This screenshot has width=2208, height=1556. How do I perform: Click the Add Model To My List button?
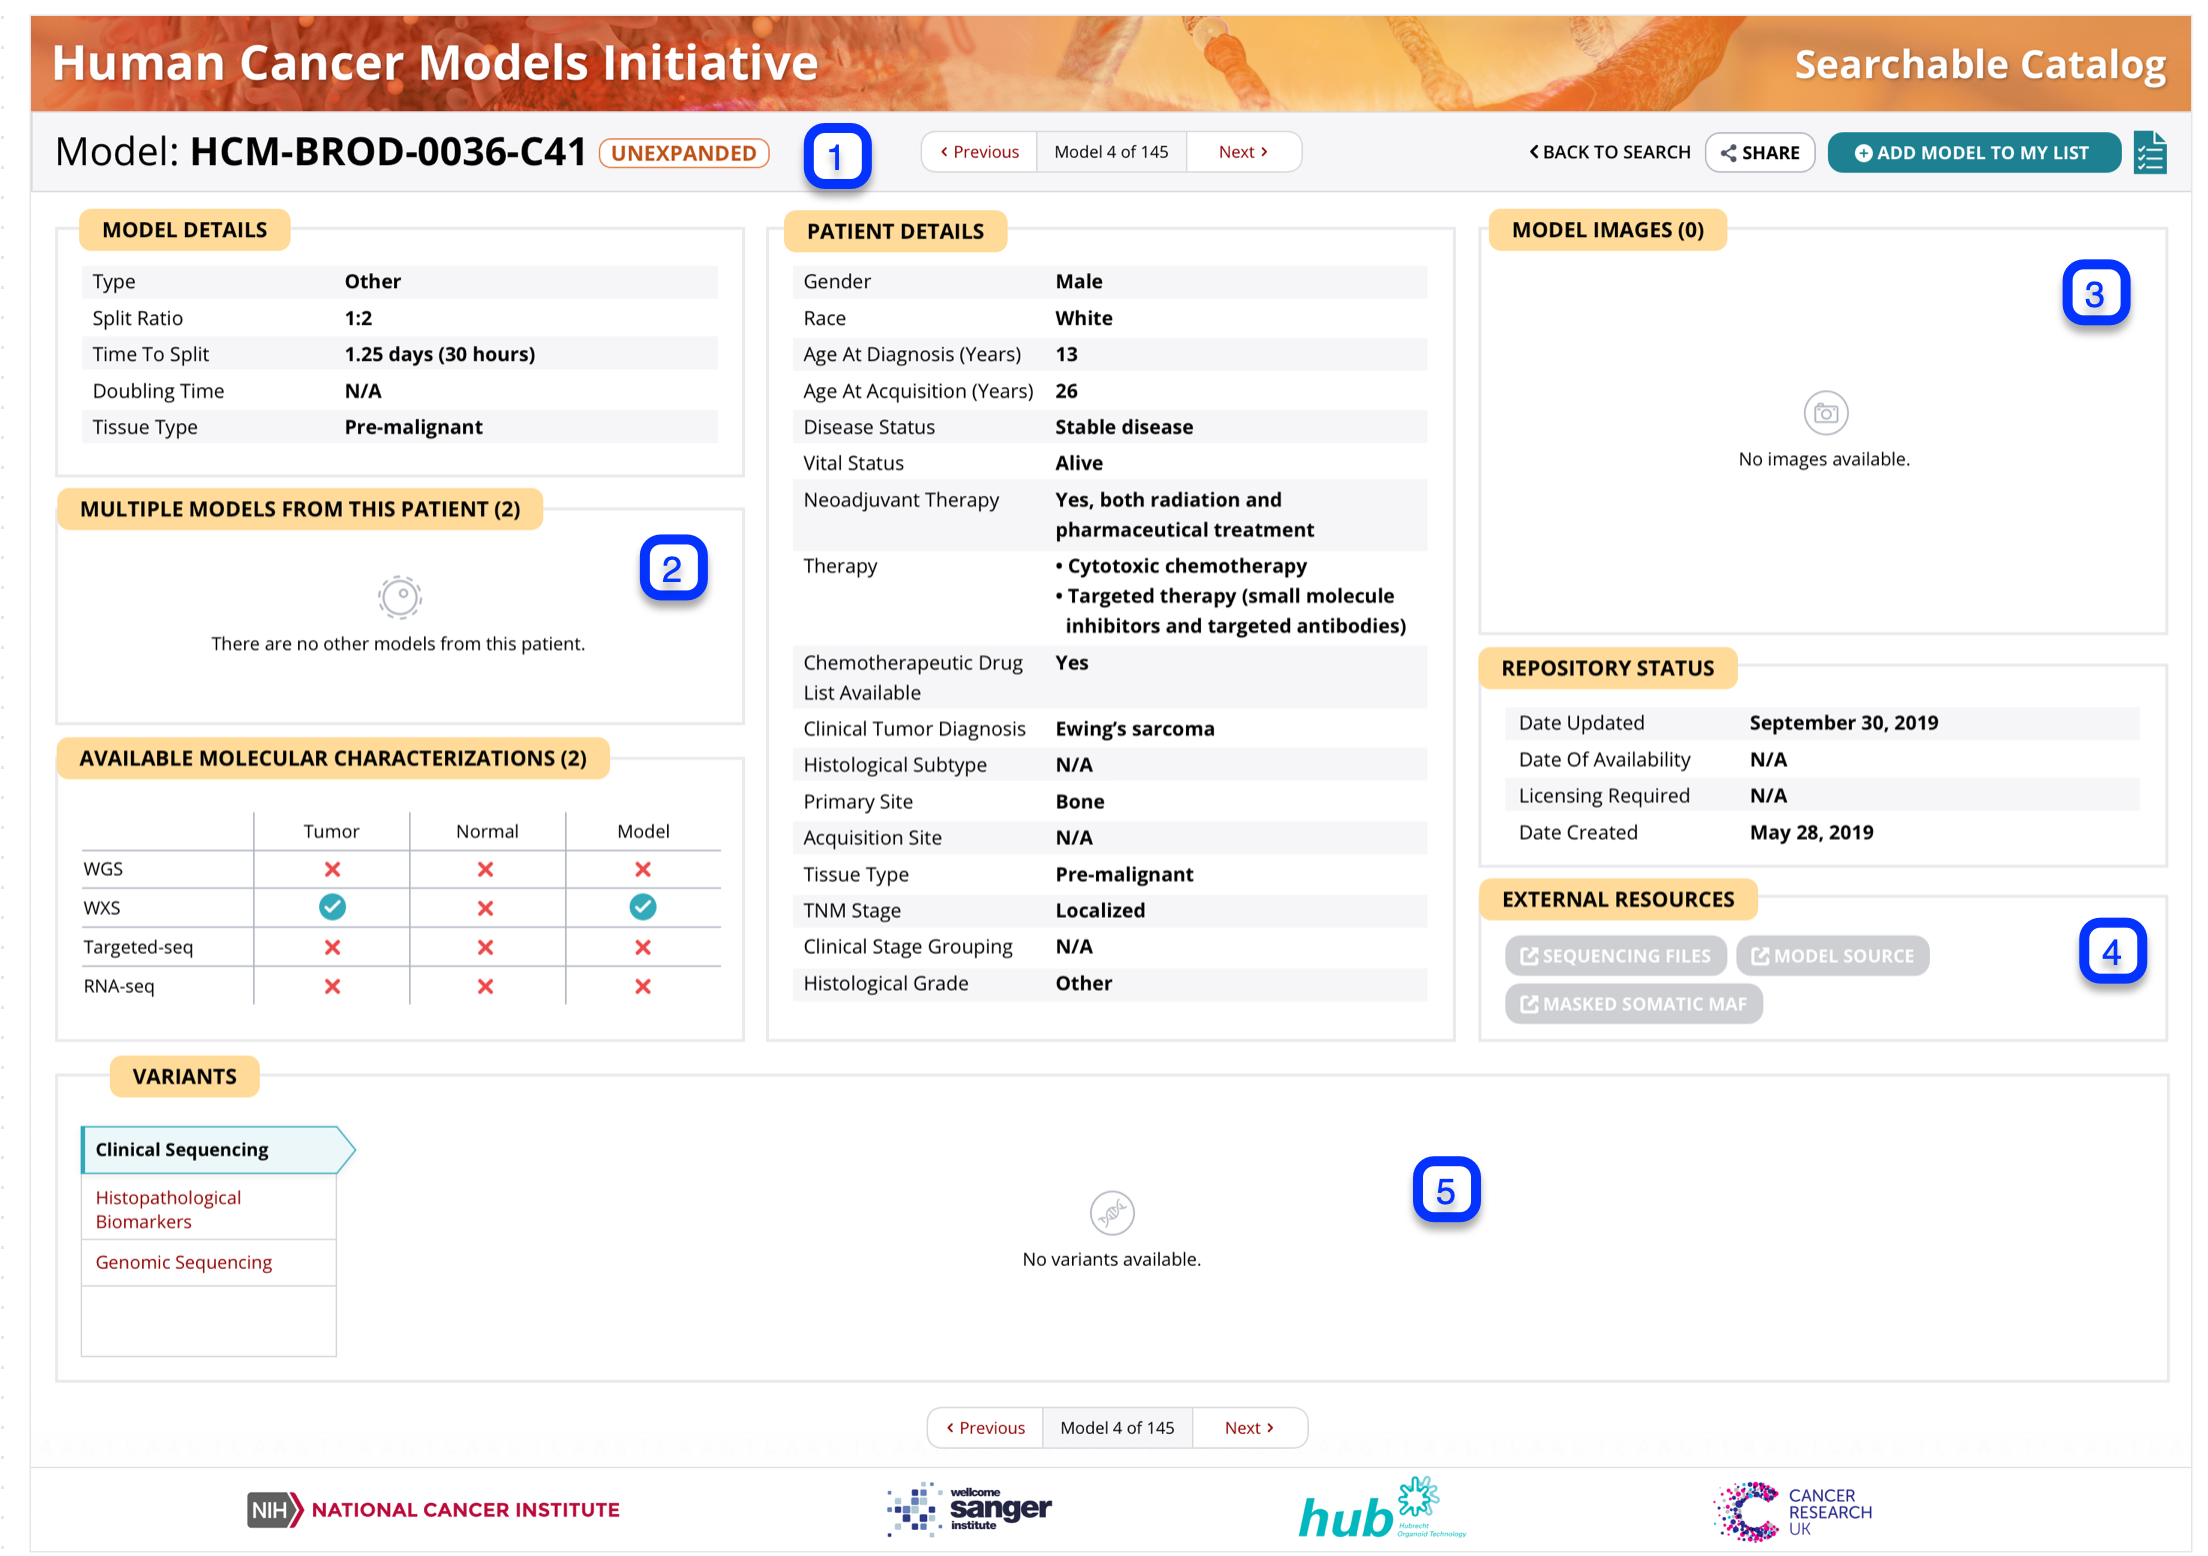click(1974, 152)
